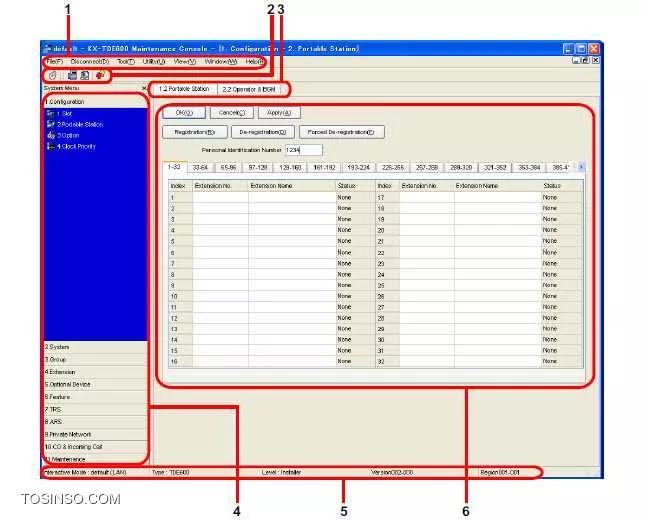
Task: Open the View menu
Action: point(185,62)
